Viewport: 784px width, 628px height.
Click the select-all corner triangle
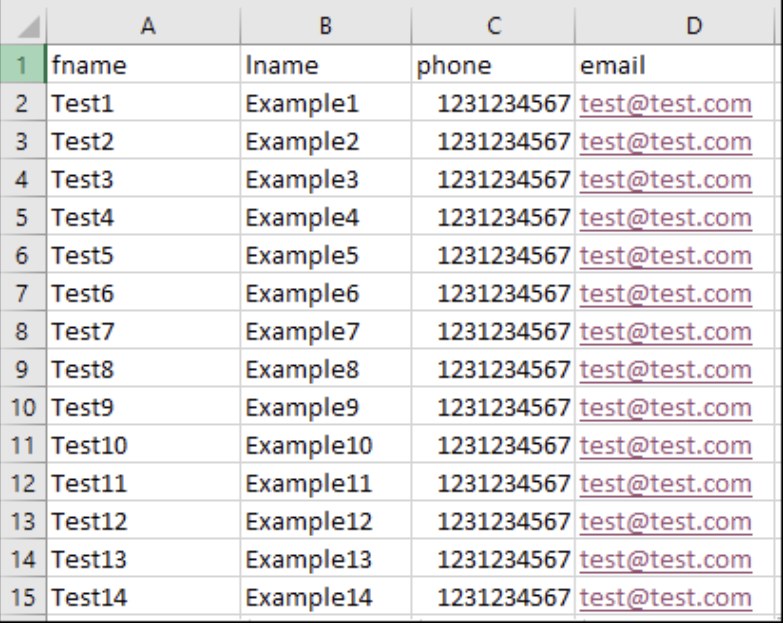pyautogui.click(x=28, y=27)
